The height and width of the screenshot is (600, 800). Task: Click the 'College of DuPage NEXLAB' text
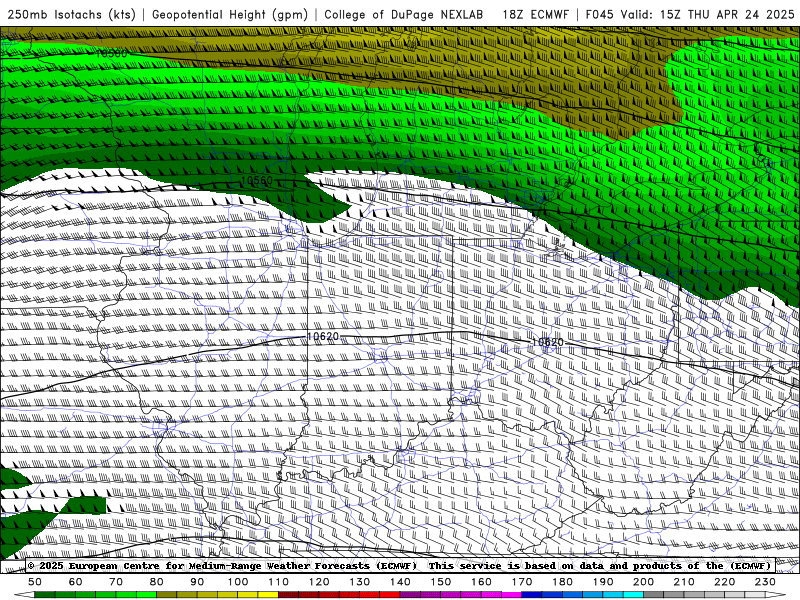pos(404,14)
